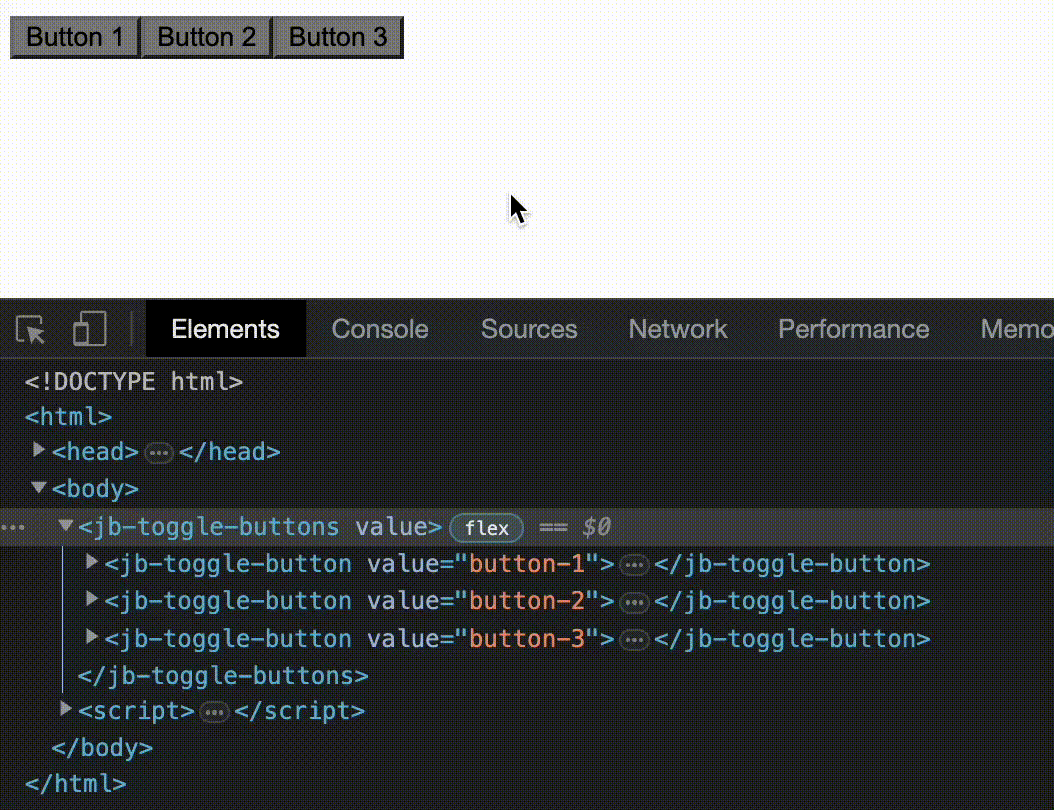Viewport: 1054px width, 810px height.
Task: Open the Network panel
Action: [x=678, y=329]
